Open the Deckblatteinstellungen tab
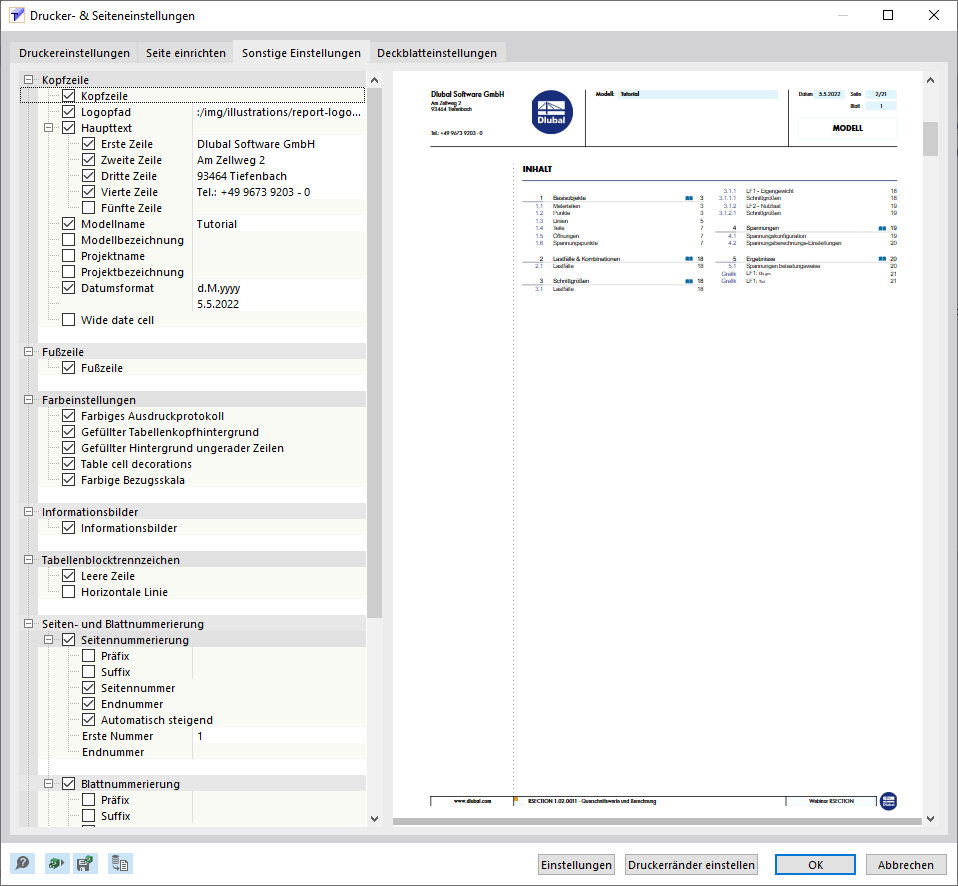Image resolution: width=958 pixels, height=886 pixels. point(437,53)
